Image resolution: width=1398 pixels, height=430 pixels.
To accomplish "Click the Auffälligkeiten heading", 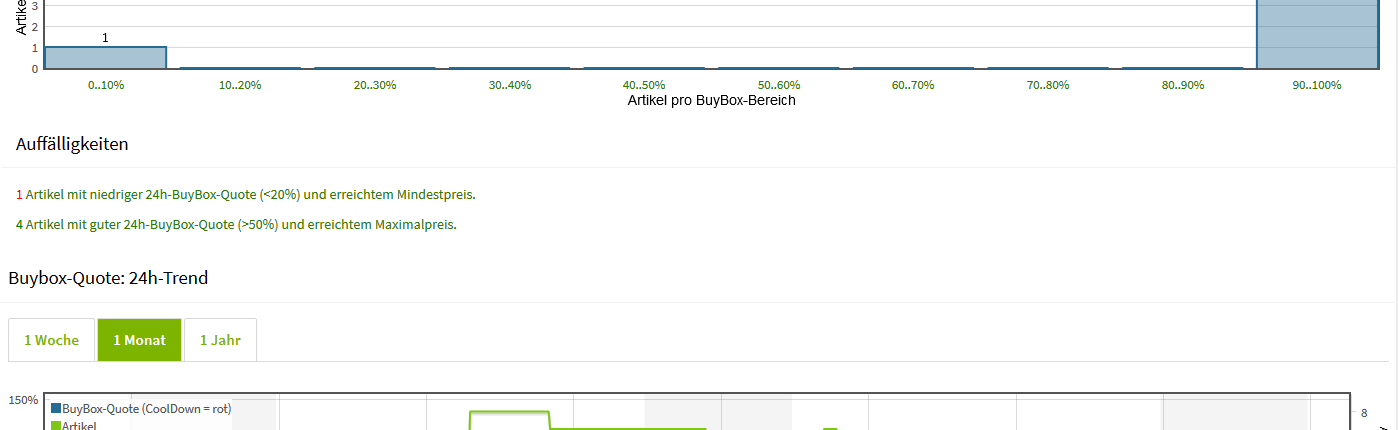I will pyautogui.click(x=72, y=144).
